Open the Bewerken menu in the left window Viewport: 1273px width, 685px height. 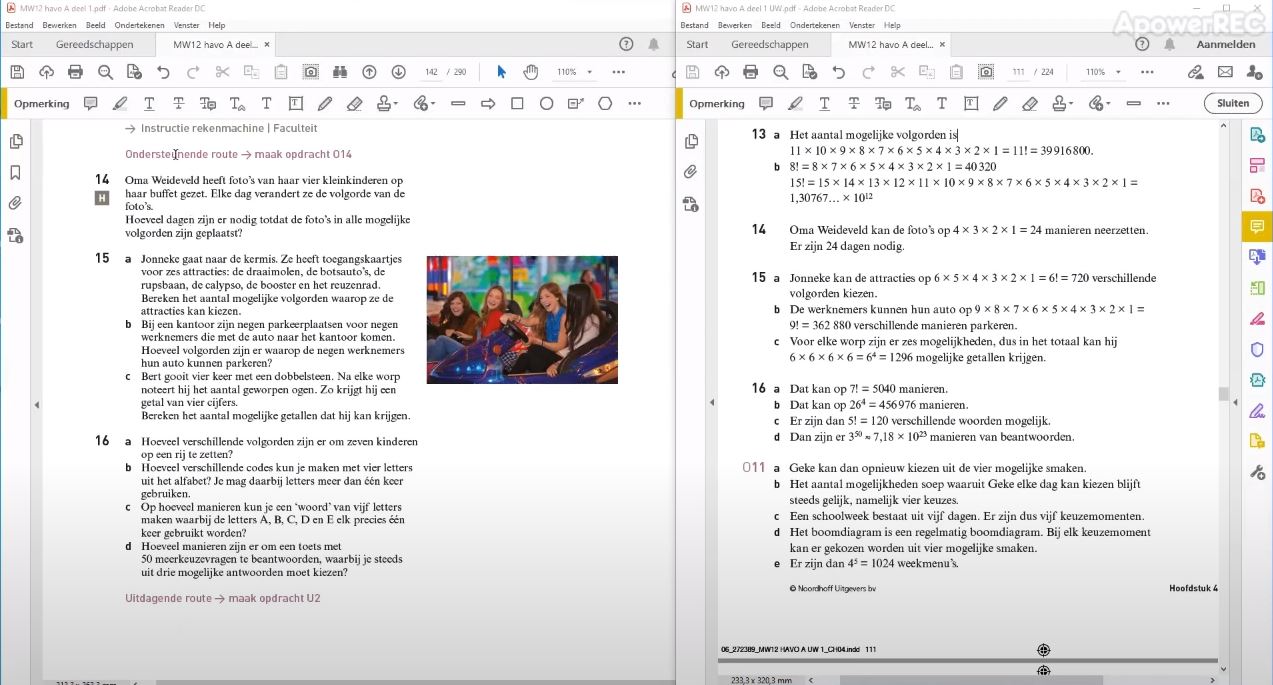click(60, 25)
